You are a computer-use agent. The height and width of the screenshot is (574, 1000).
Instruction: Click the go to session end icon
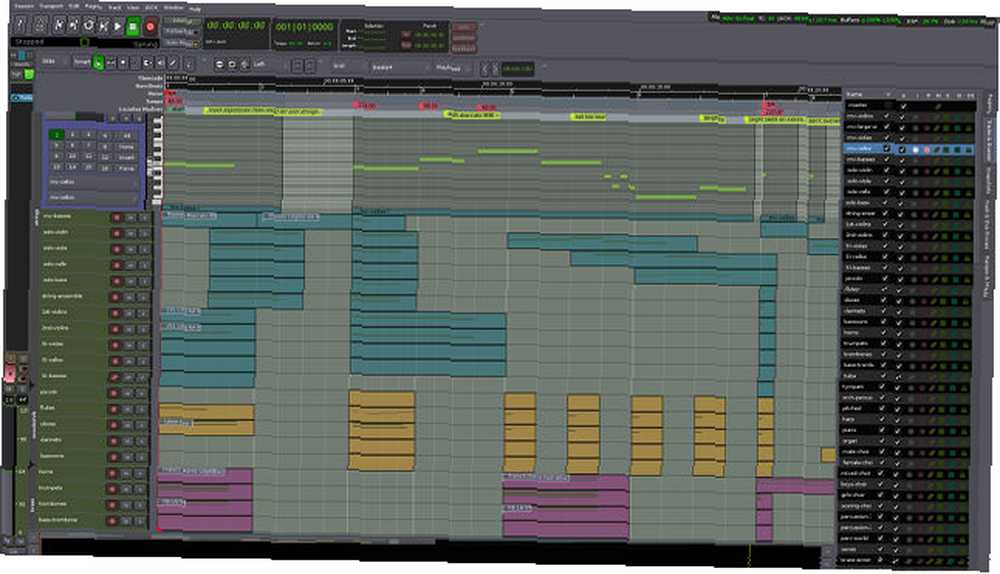coord(73,25)
